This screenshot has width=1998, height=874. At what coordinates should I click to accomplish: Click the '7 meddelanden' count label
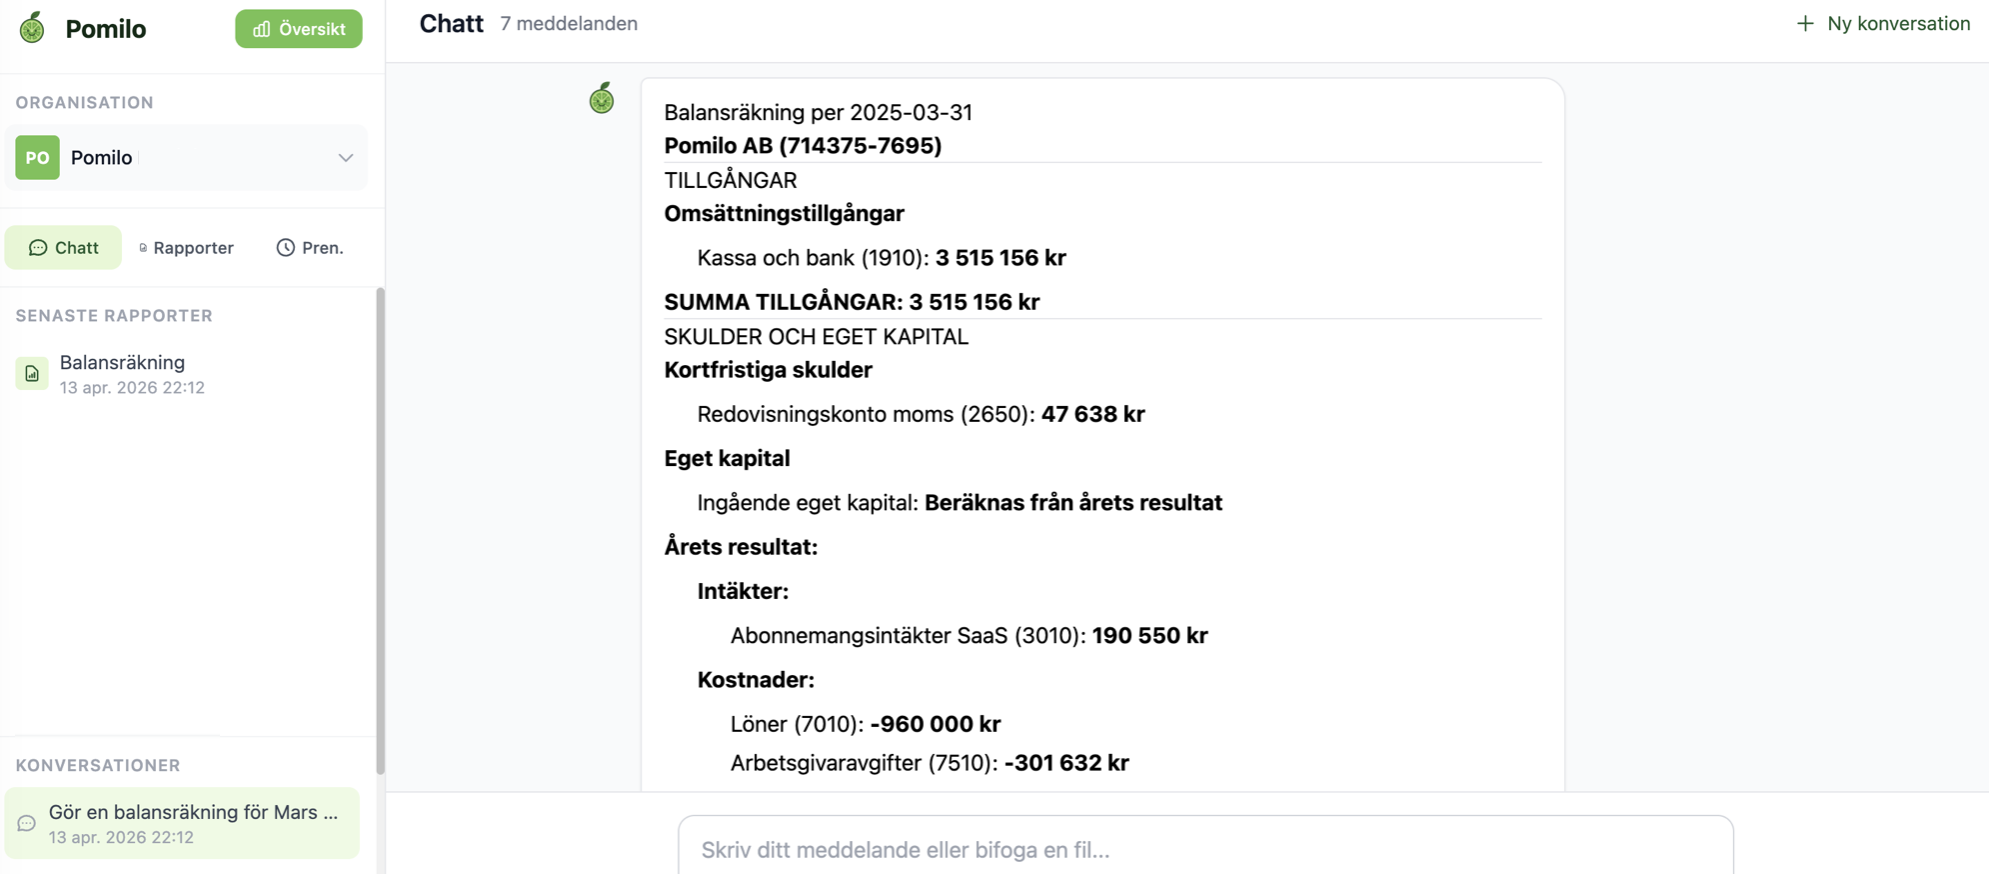click(569, 23)
